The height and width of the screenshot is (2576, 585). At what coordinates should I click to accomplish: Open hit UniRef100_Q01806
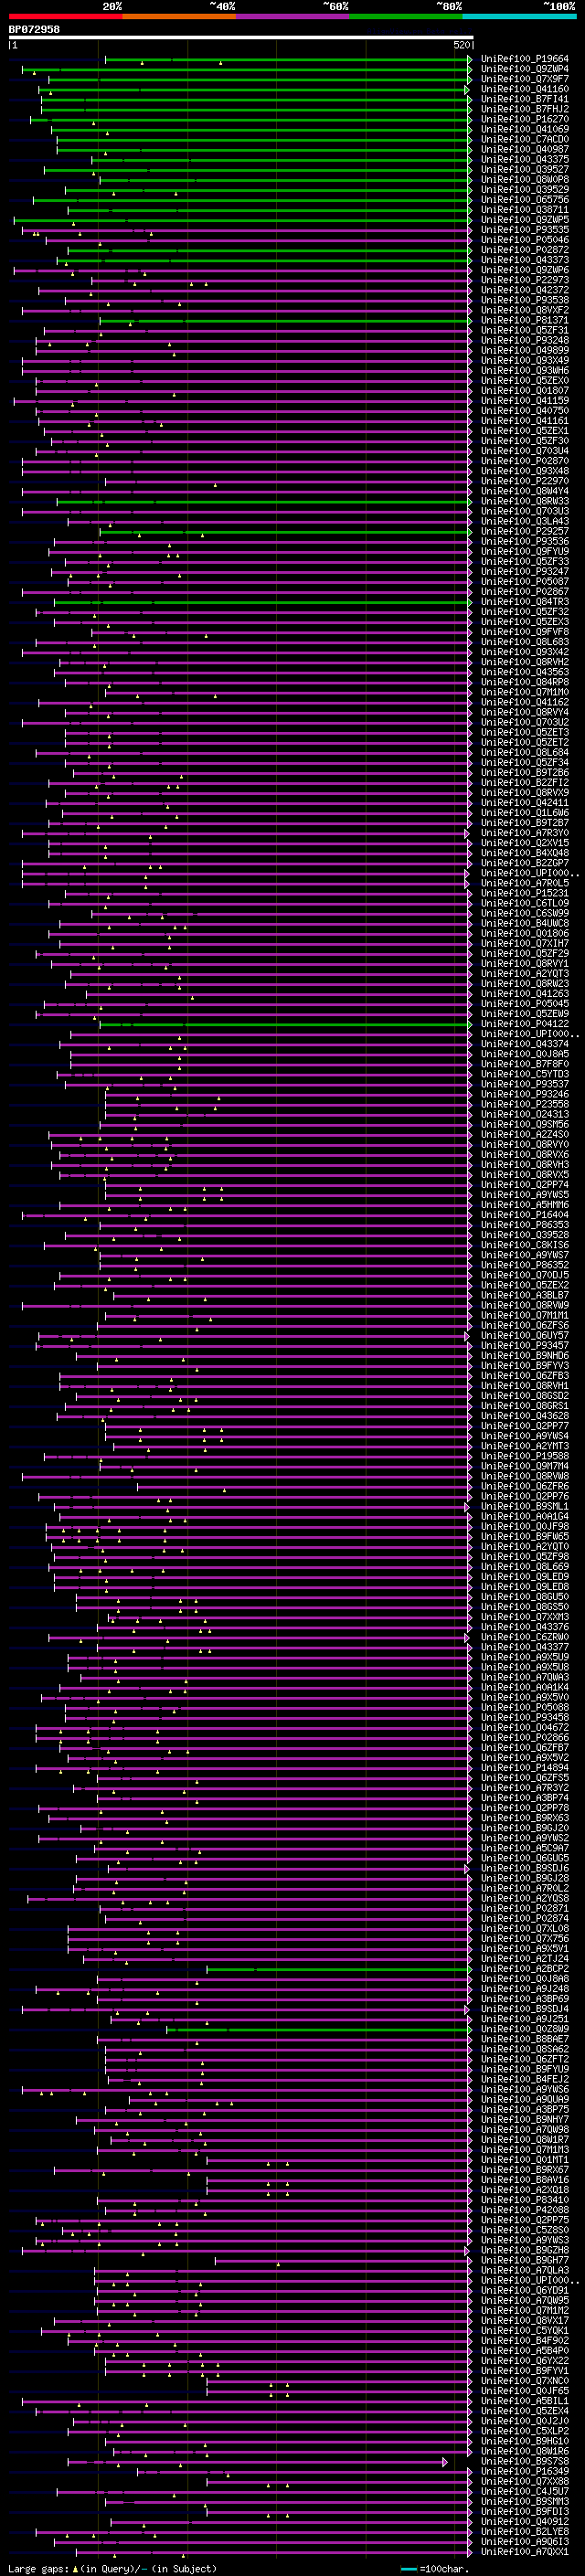coord(524,934)
